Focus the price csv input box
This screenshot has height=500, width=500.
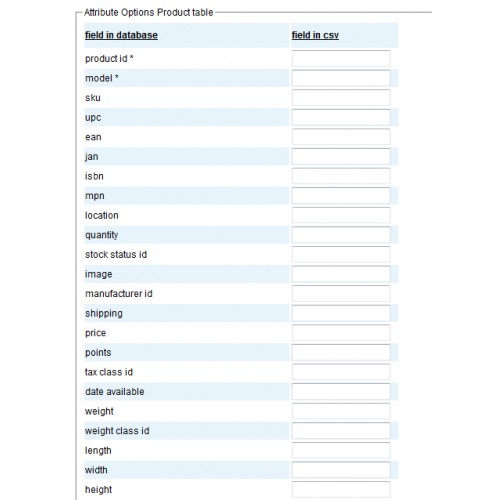tap(341, 333)
